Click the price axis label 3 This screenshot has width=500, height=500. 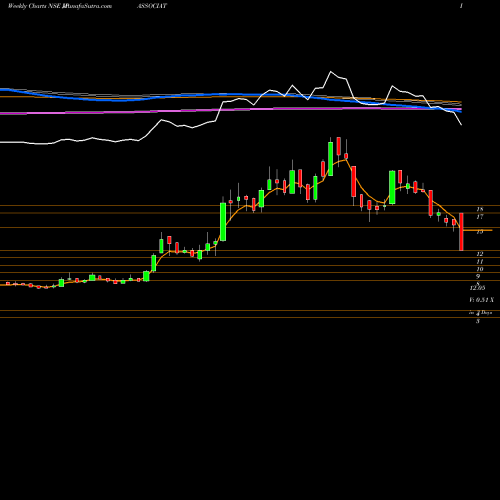(478, 321)
